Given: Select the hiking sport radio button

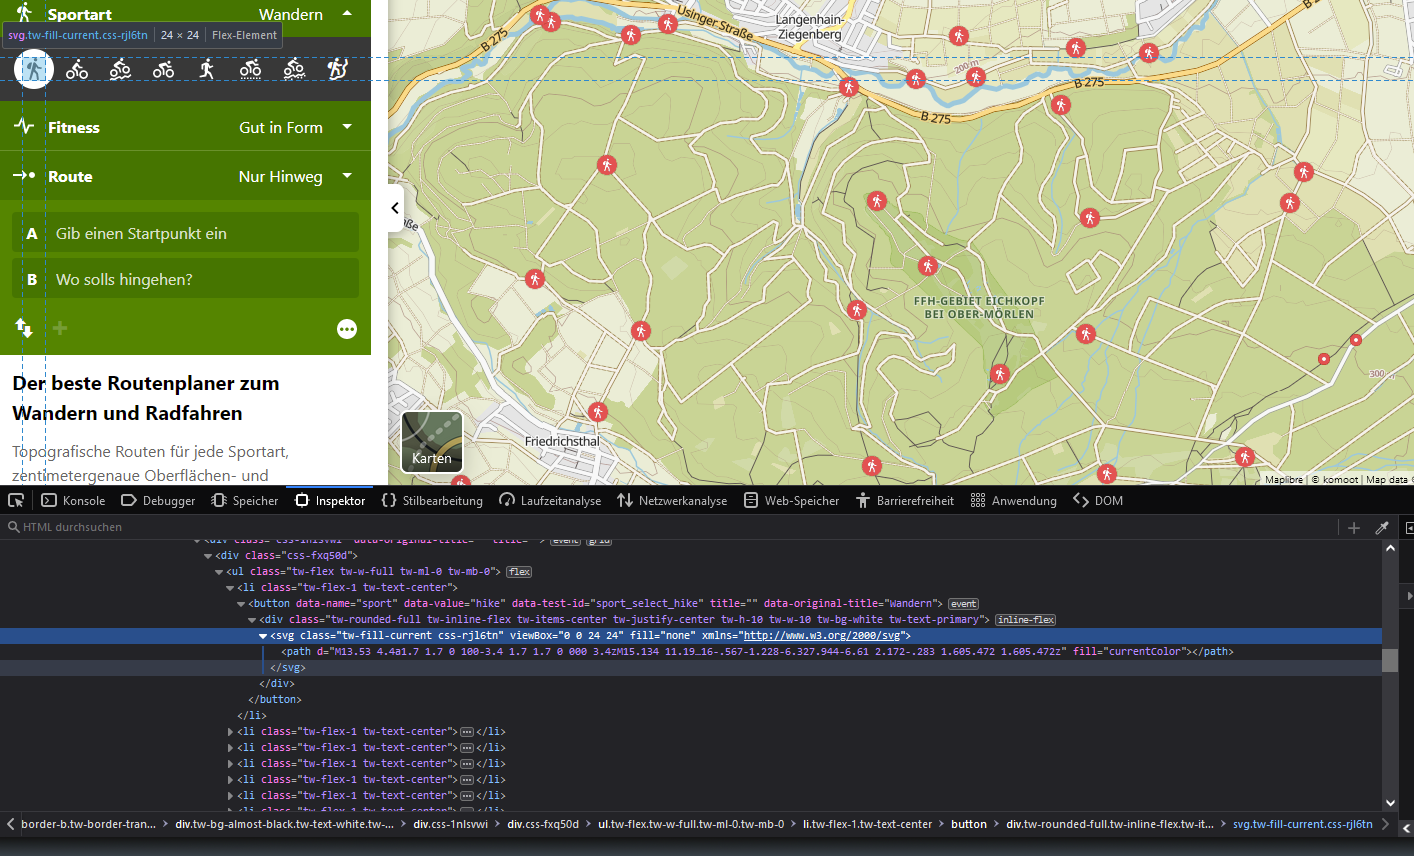Looking at the screenshot, I should coord(35,69).
